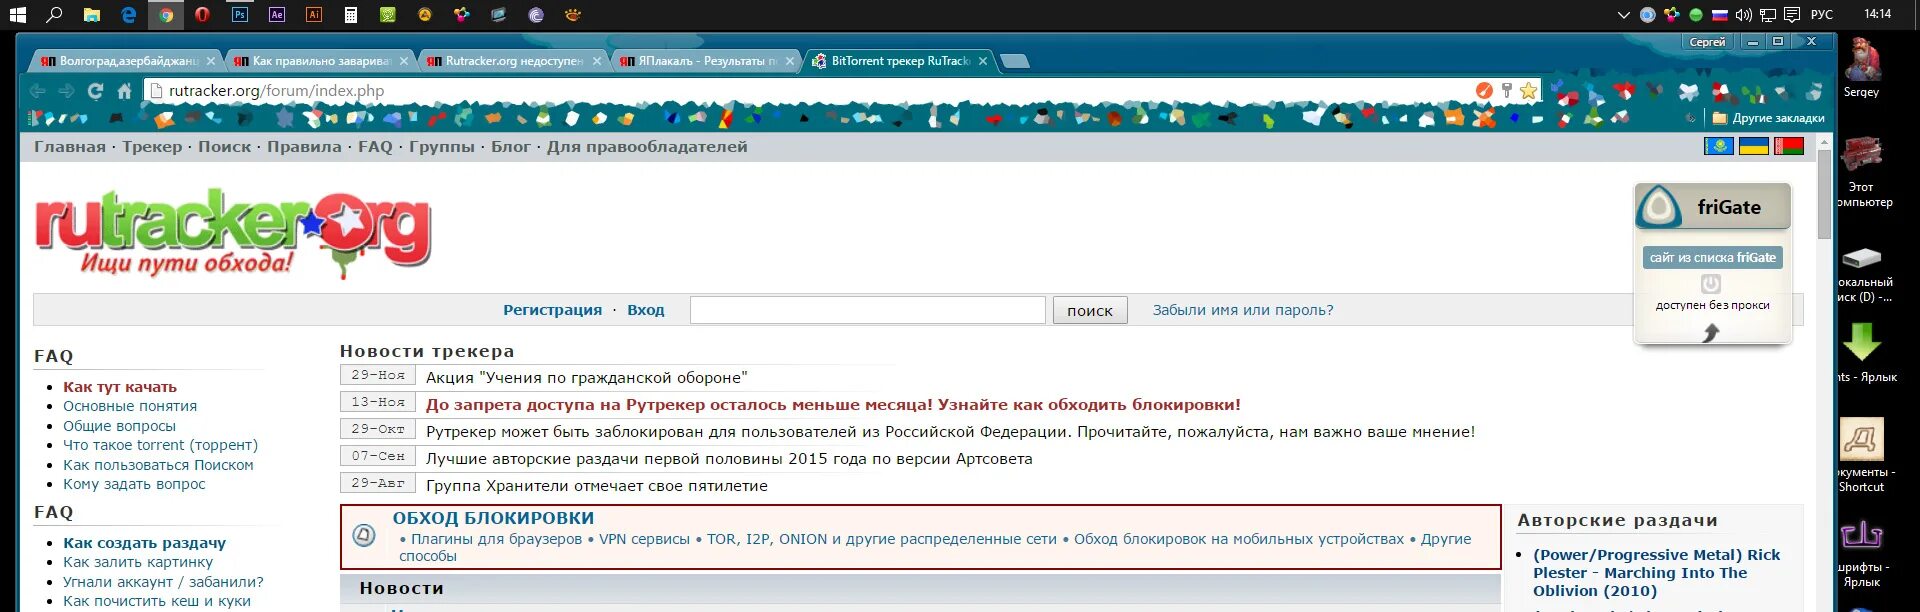This screenshot has width=1920, height=612.
Task: Open the Другие закладки bookmarks folder
Action: pos(1769,118)
